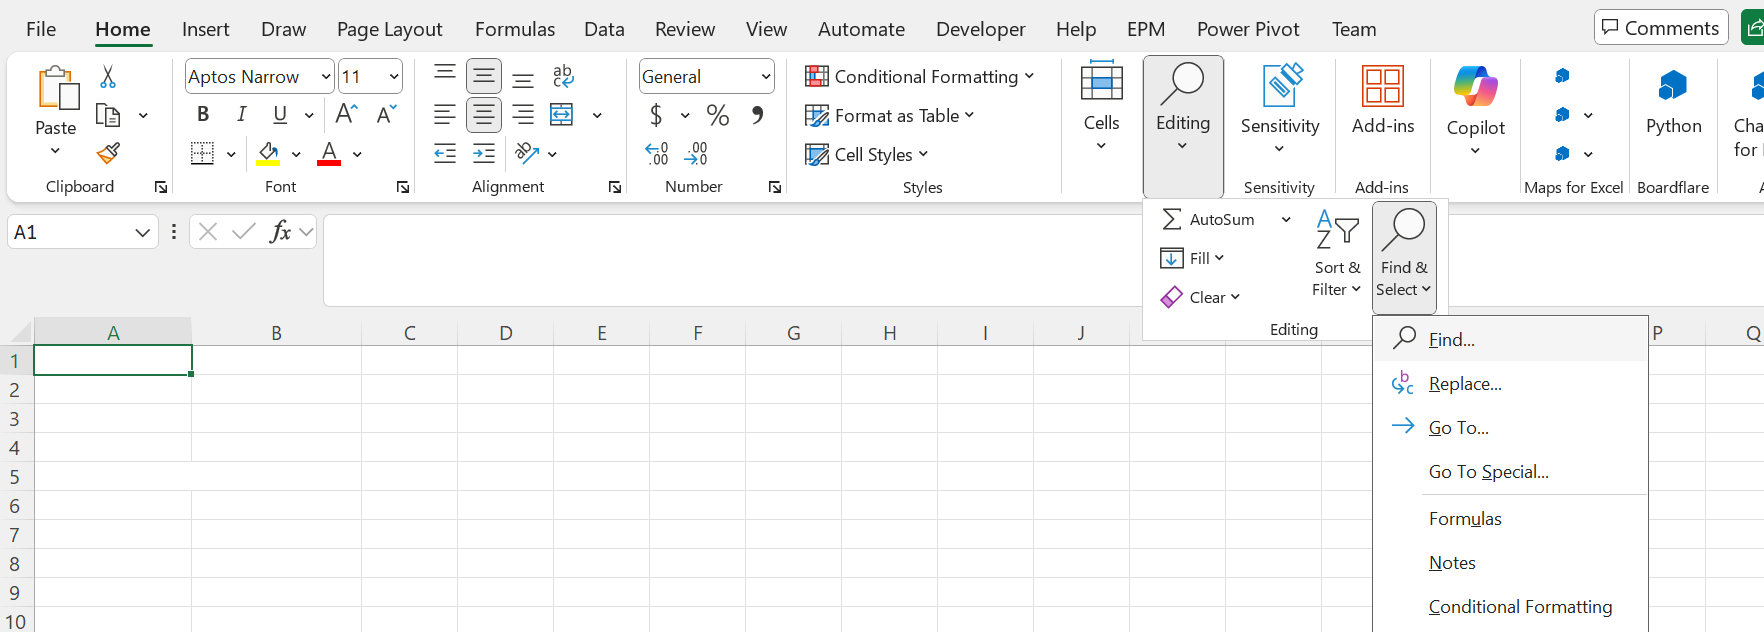Decrease indent

point(445,153)
